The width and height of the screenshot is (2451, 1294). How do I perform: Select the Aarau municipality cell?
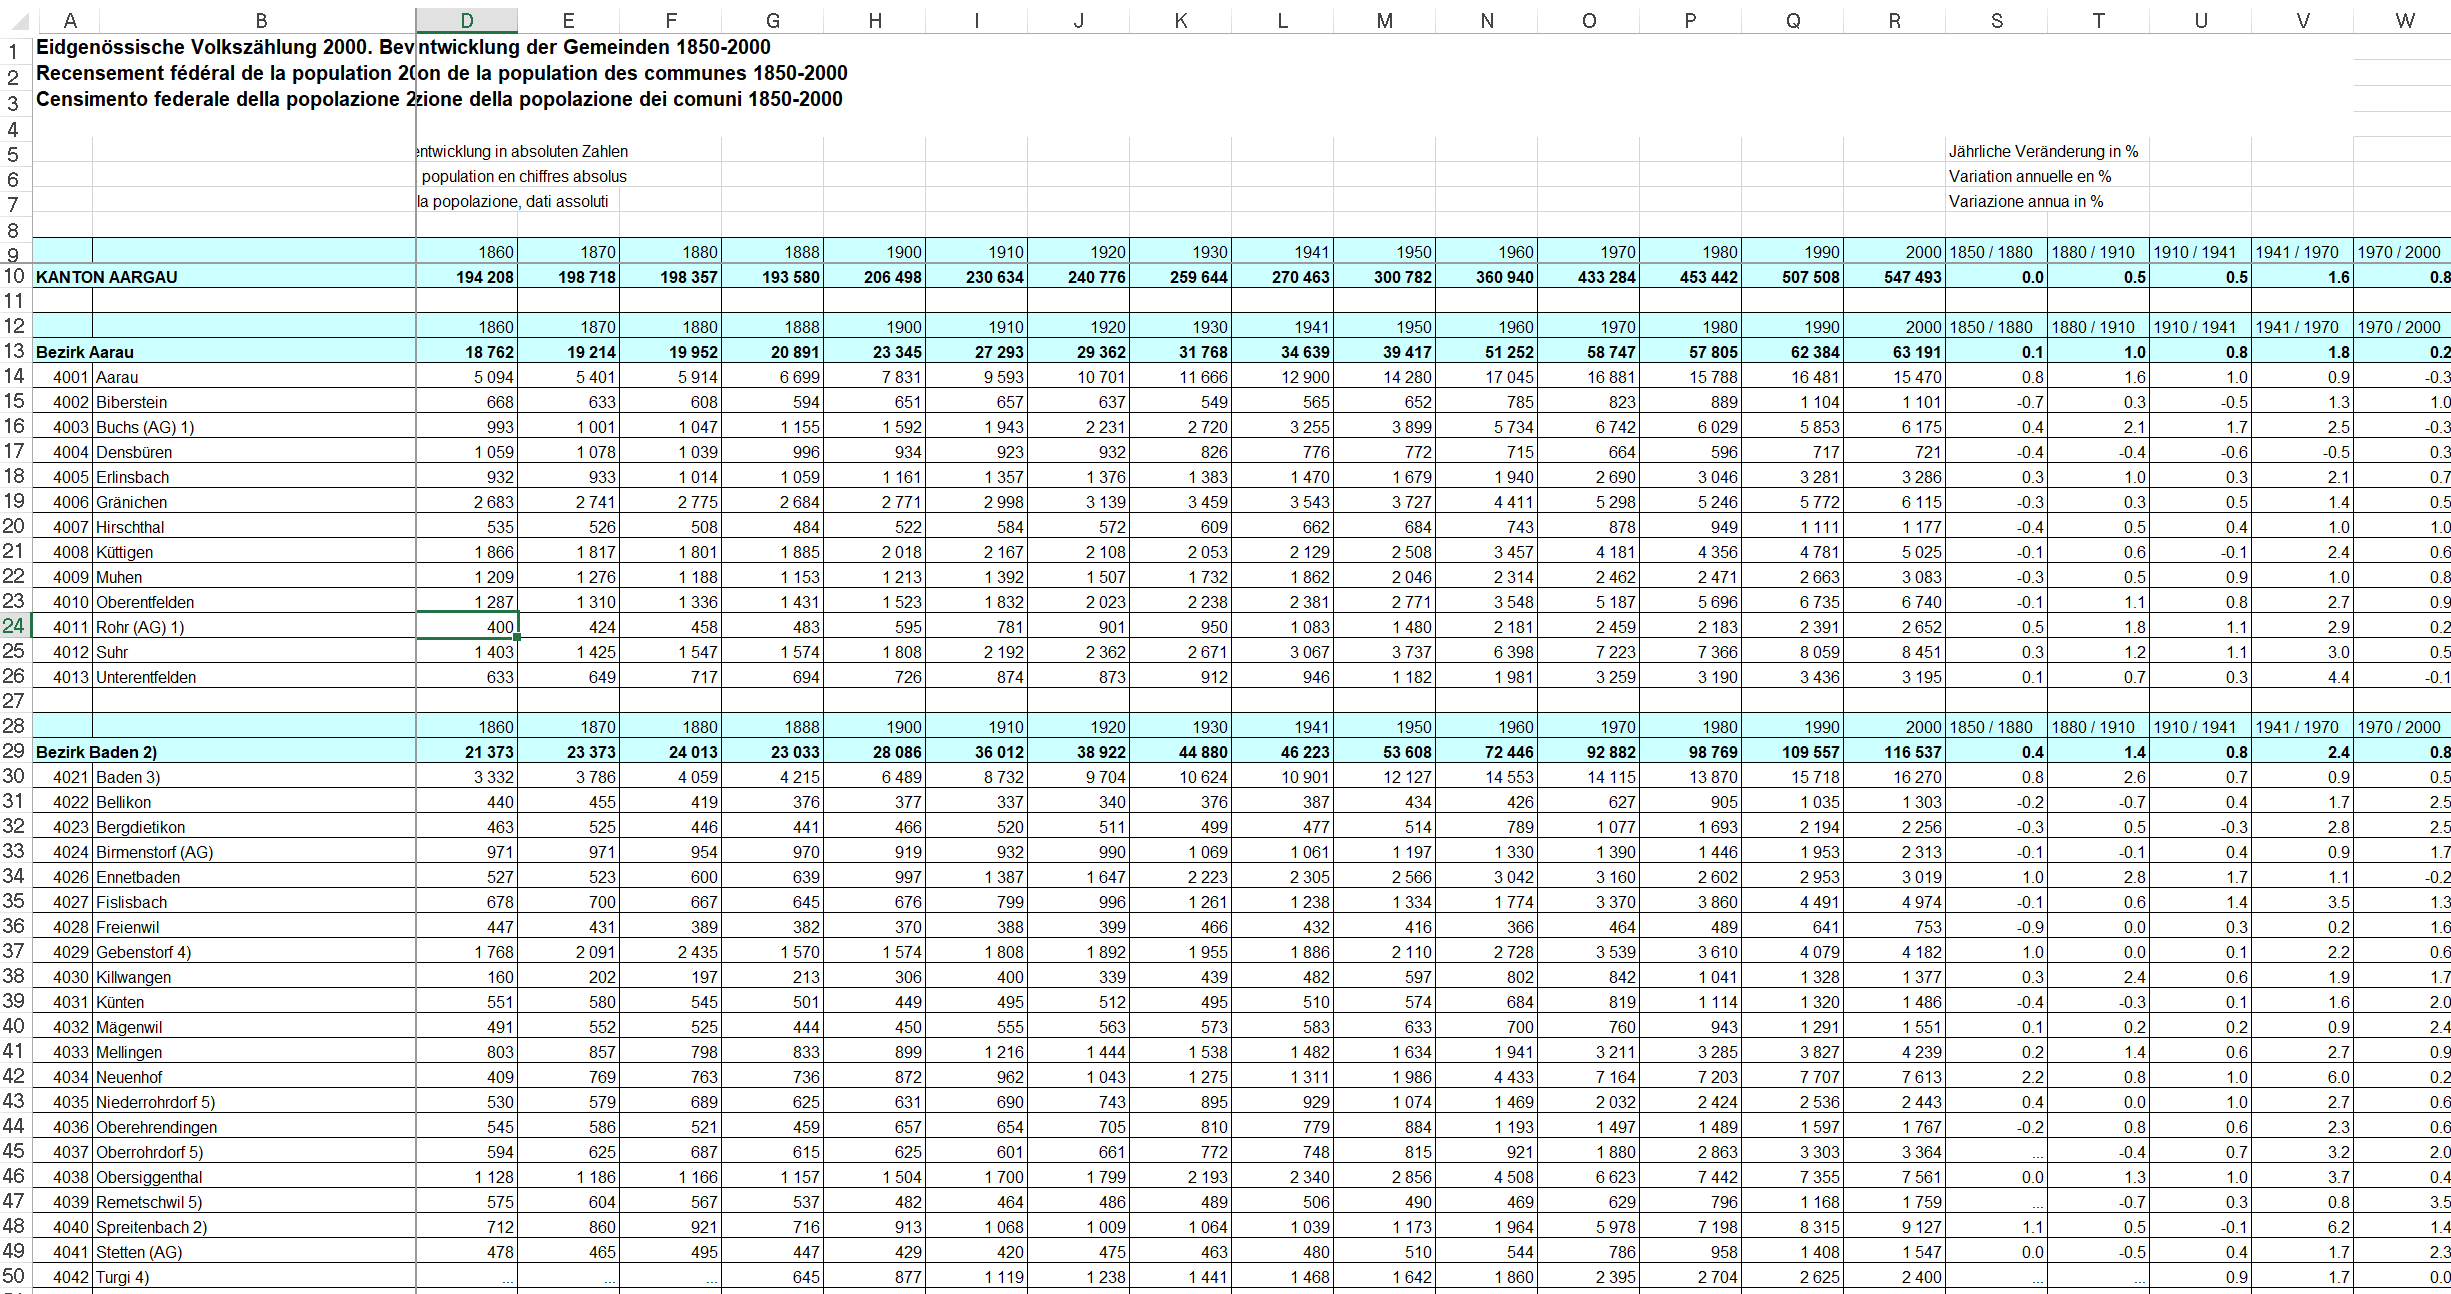click(254, 377)
